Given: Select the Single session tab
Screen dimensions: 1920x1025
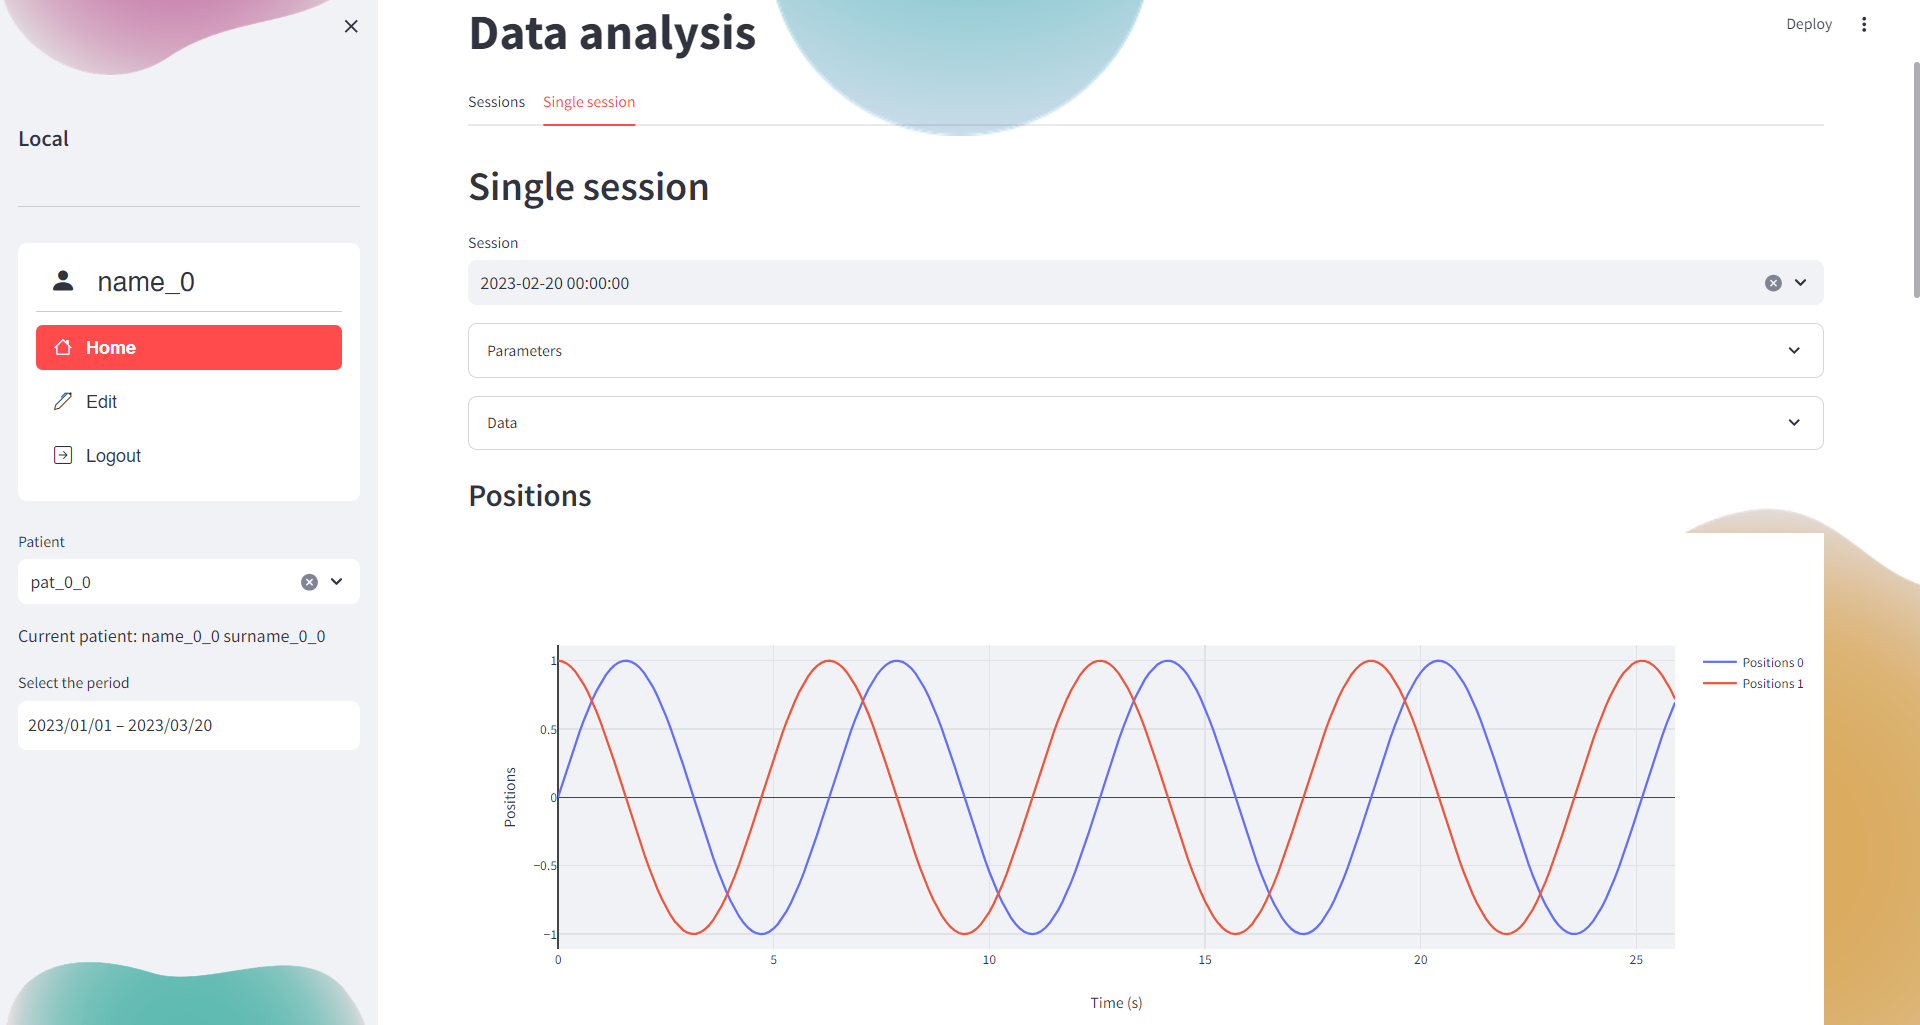Looking at the screenshot, I should coord(589,102).
